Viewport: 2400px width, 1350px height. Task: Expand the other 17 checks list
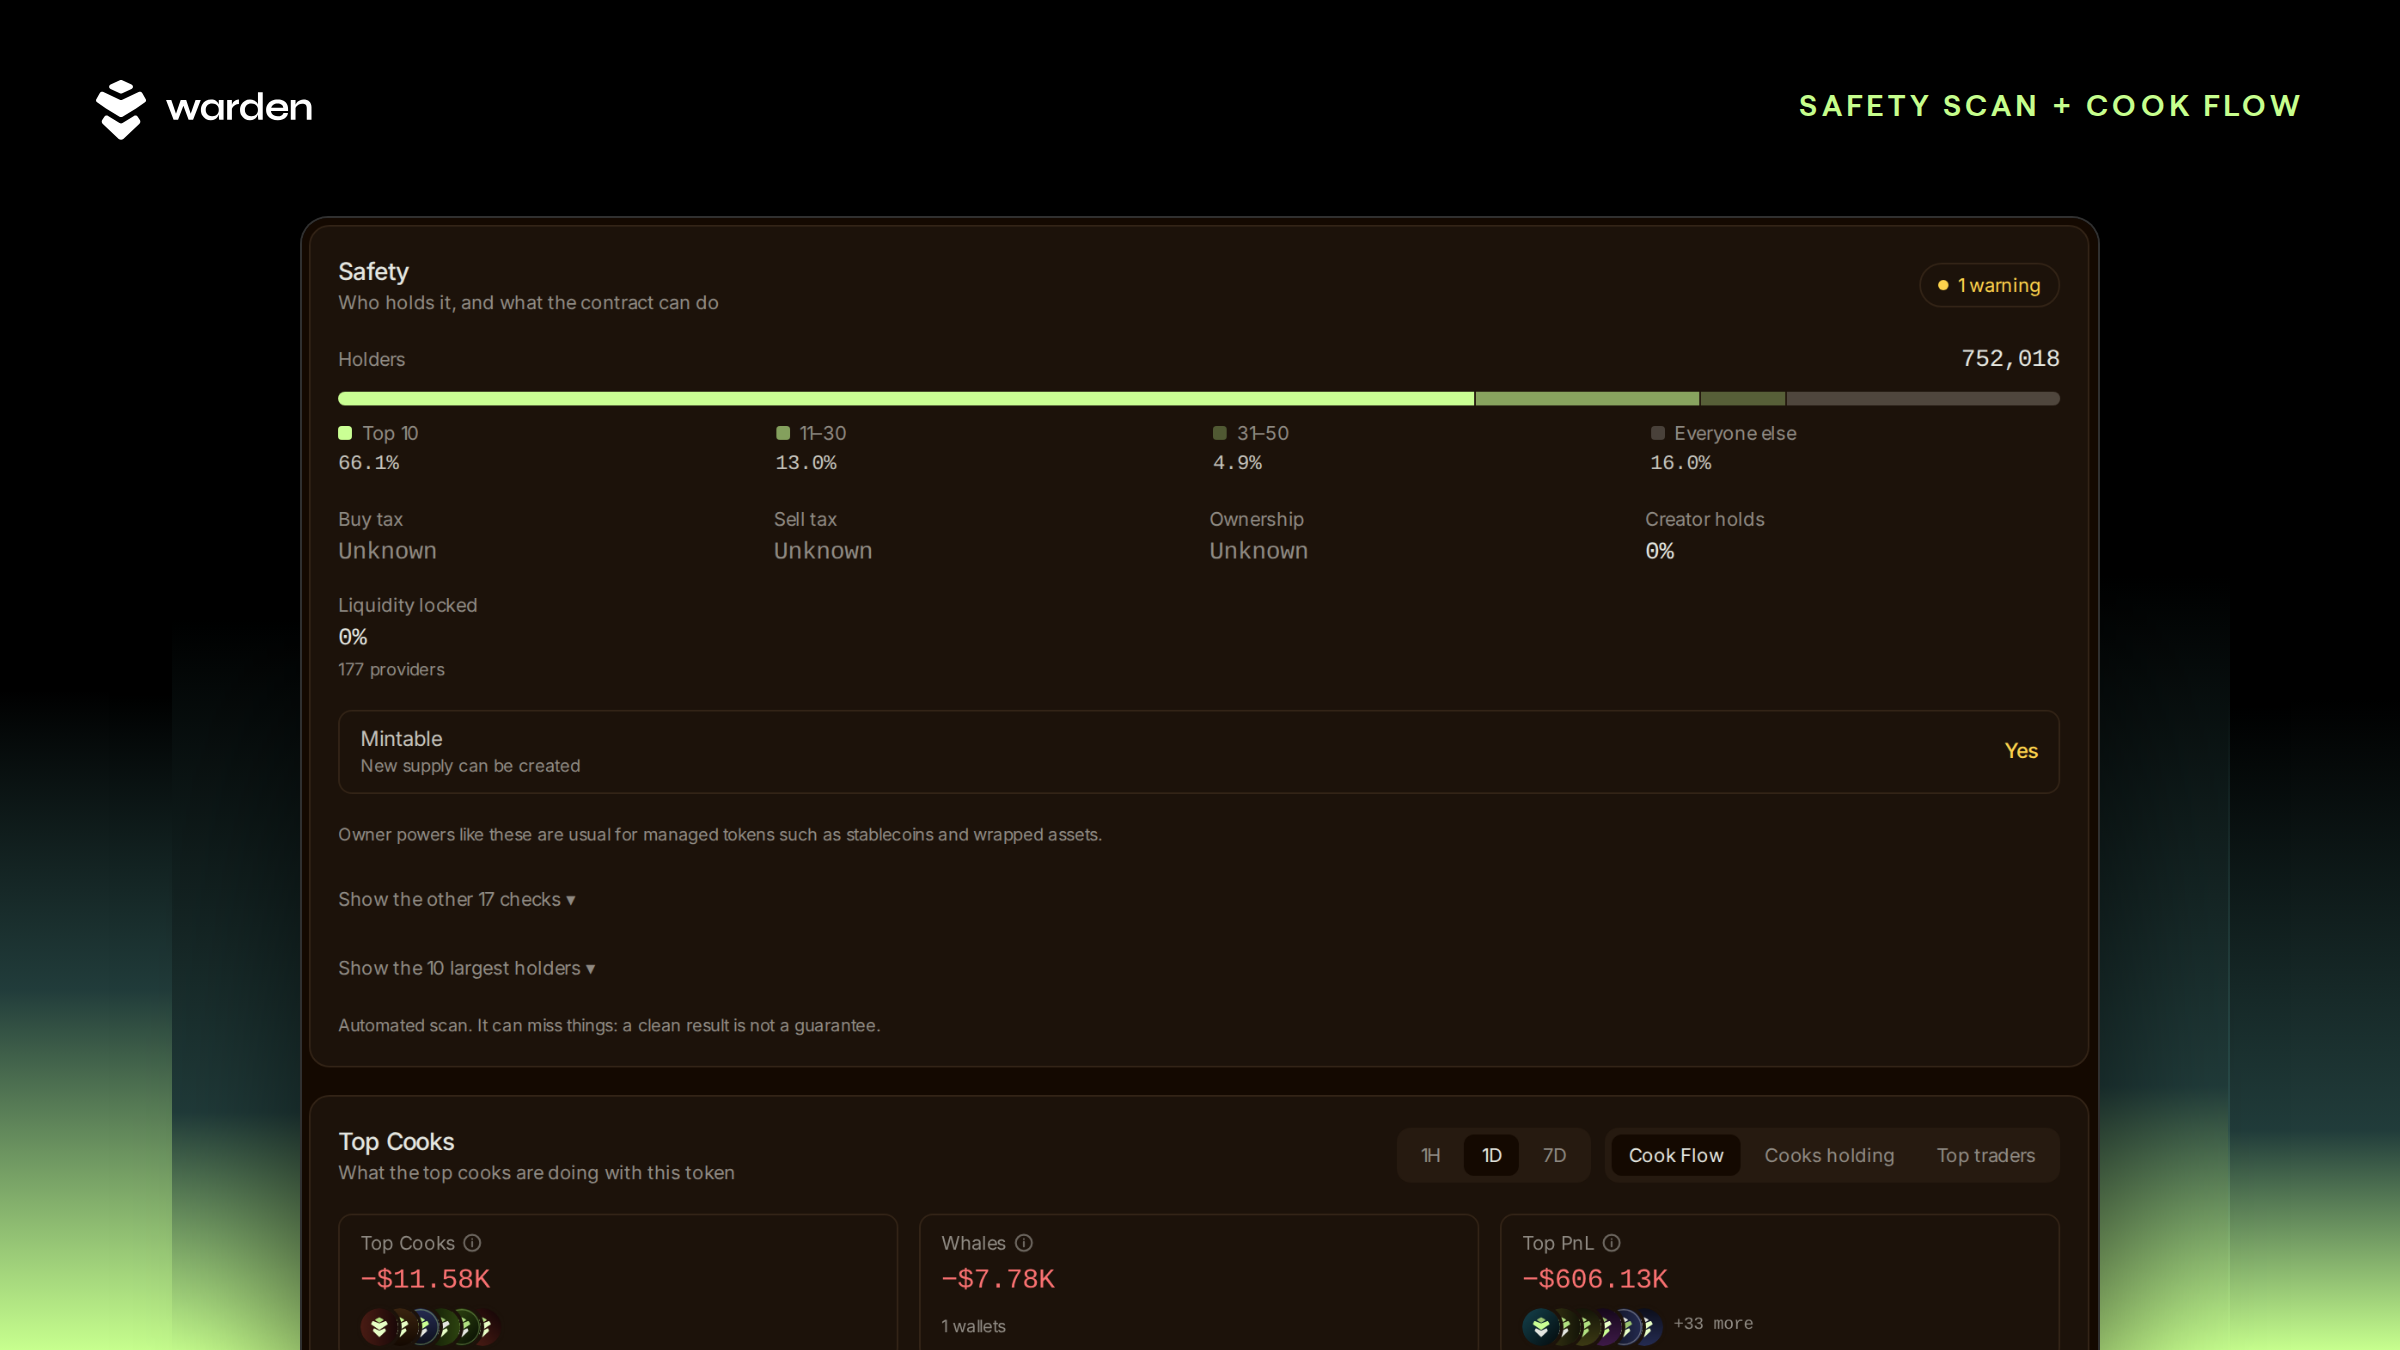coord(457,899)
